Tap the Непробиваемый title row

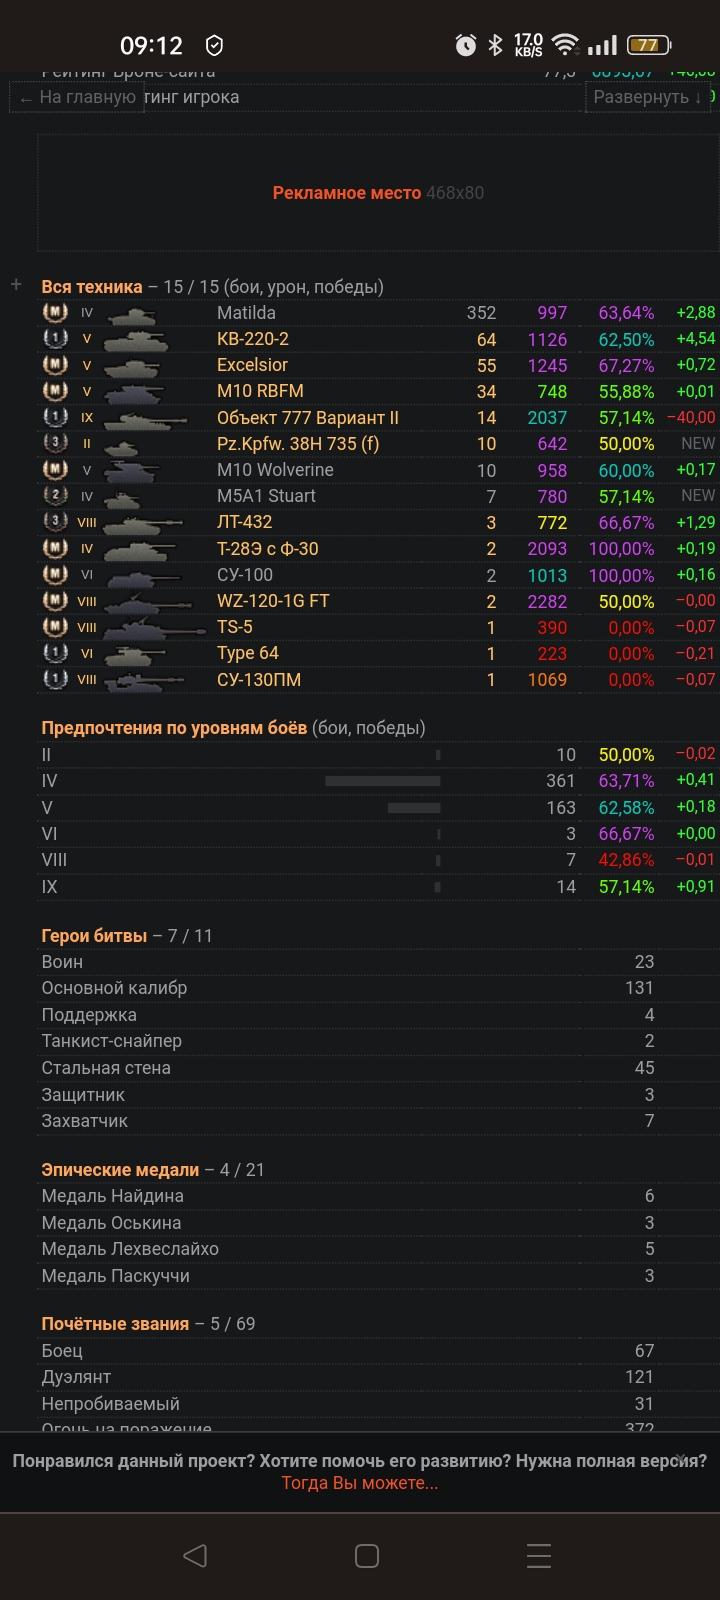(x=378, y=1404)
